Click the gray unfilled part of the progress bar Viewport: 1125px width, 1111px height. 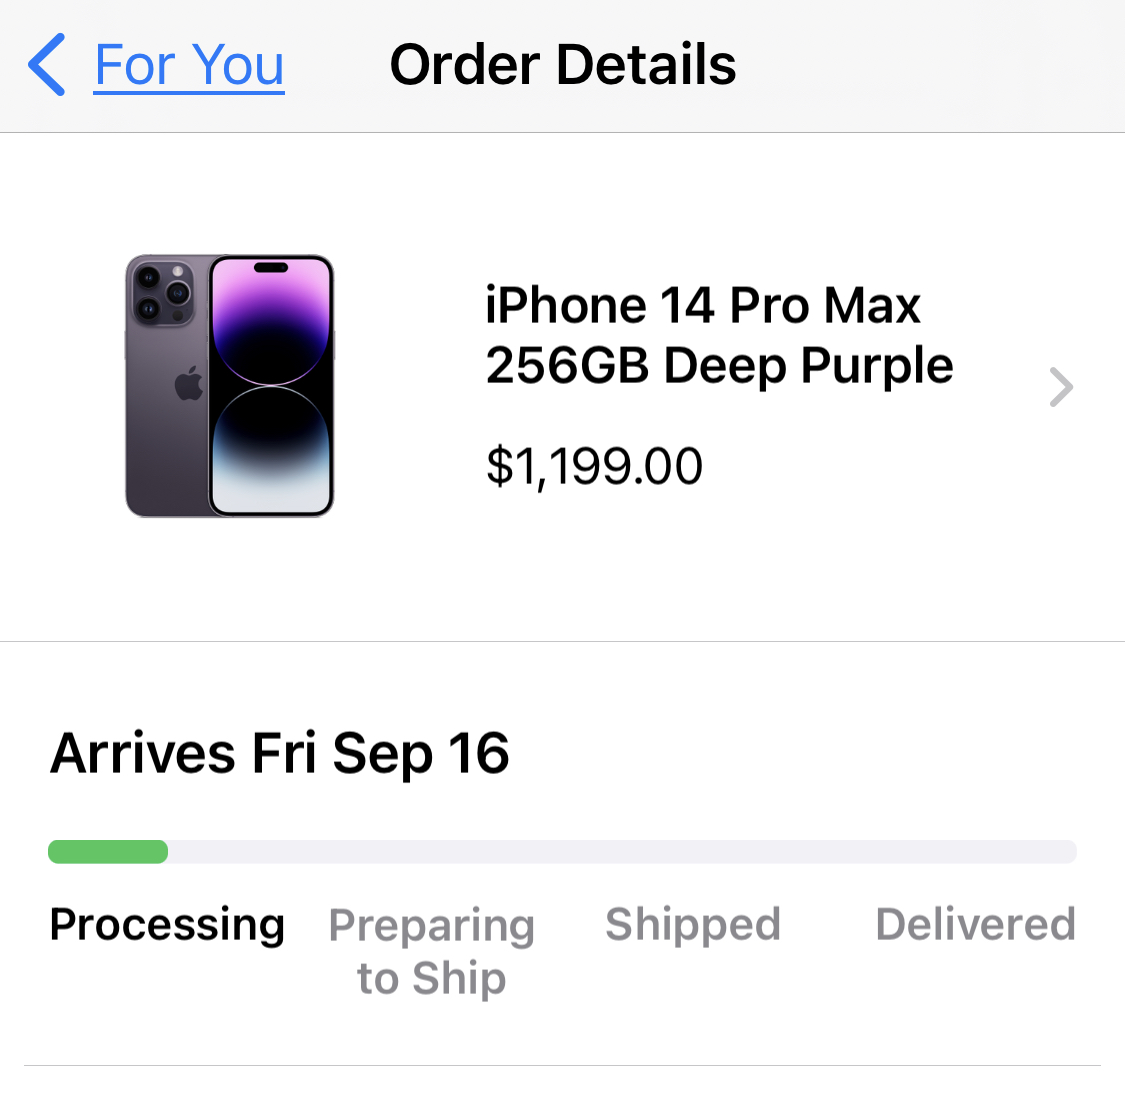click(620, 852)
